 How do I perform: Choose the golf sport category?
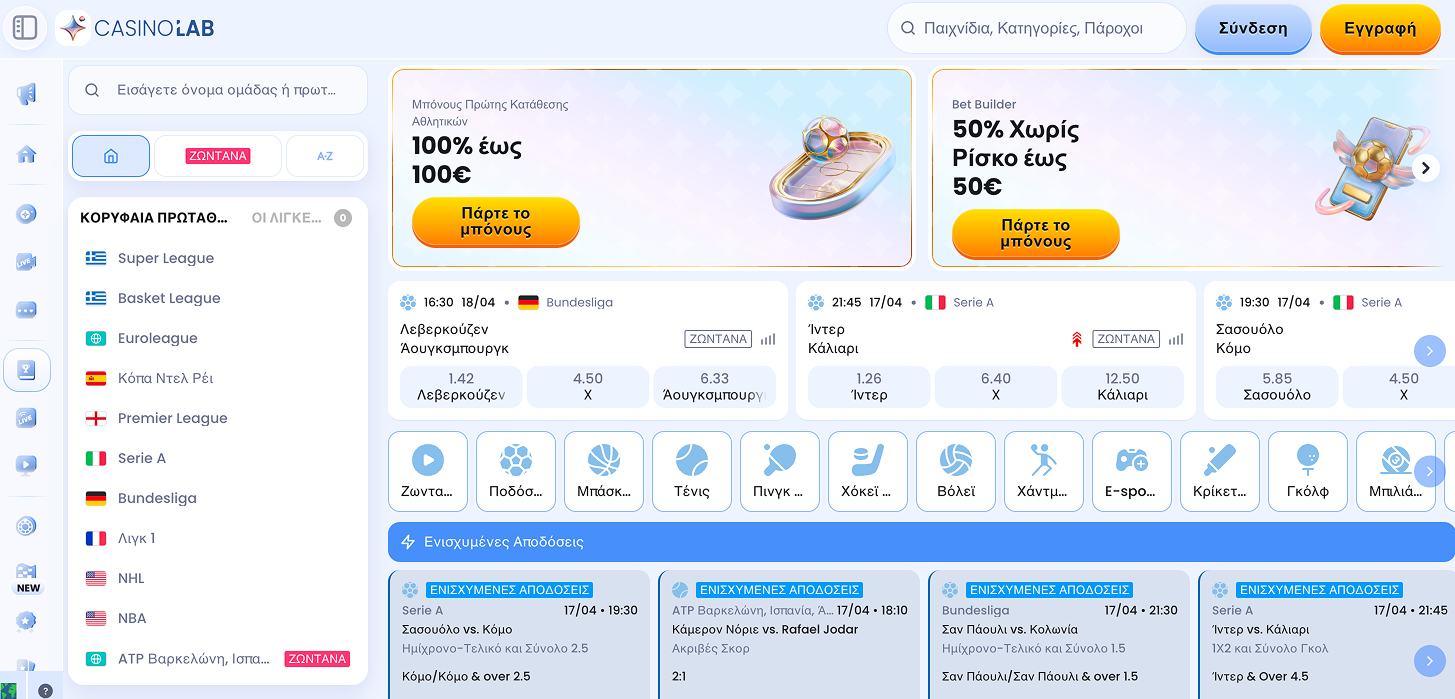coord(1308,471)
